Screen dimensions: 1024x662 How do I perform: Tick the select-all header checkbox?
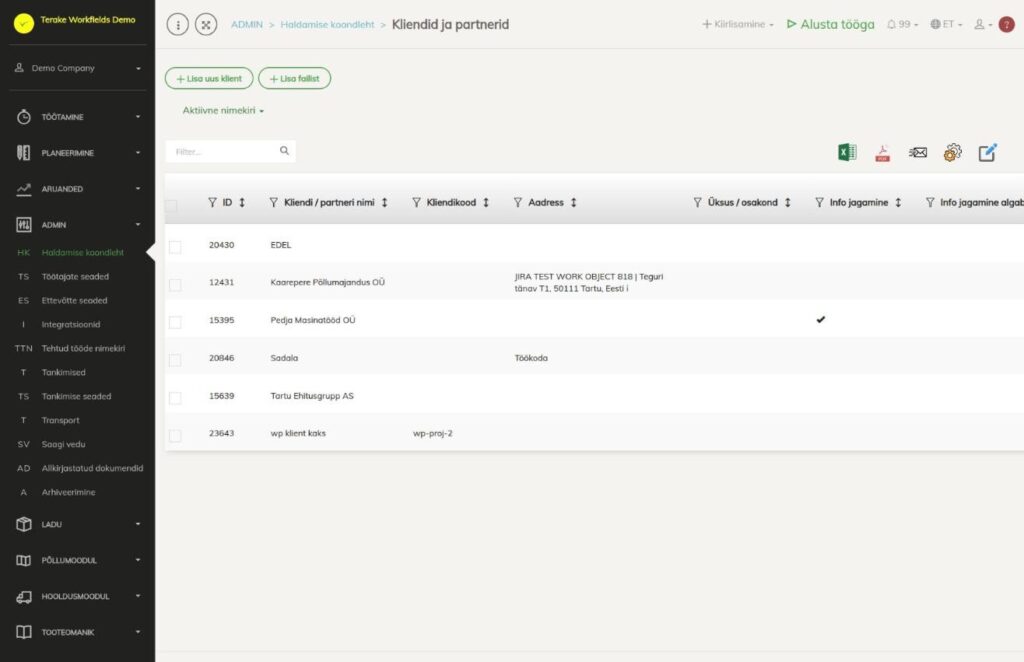172,206
